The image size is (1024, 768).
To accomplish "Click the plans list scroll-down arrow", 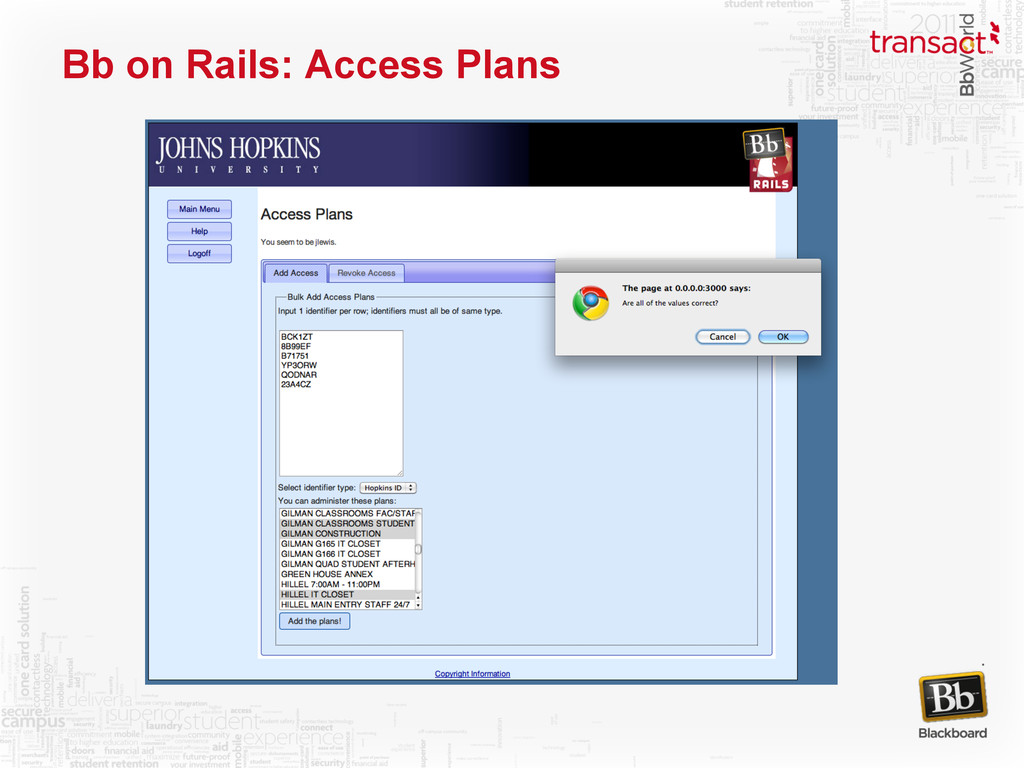I will 419,605.
